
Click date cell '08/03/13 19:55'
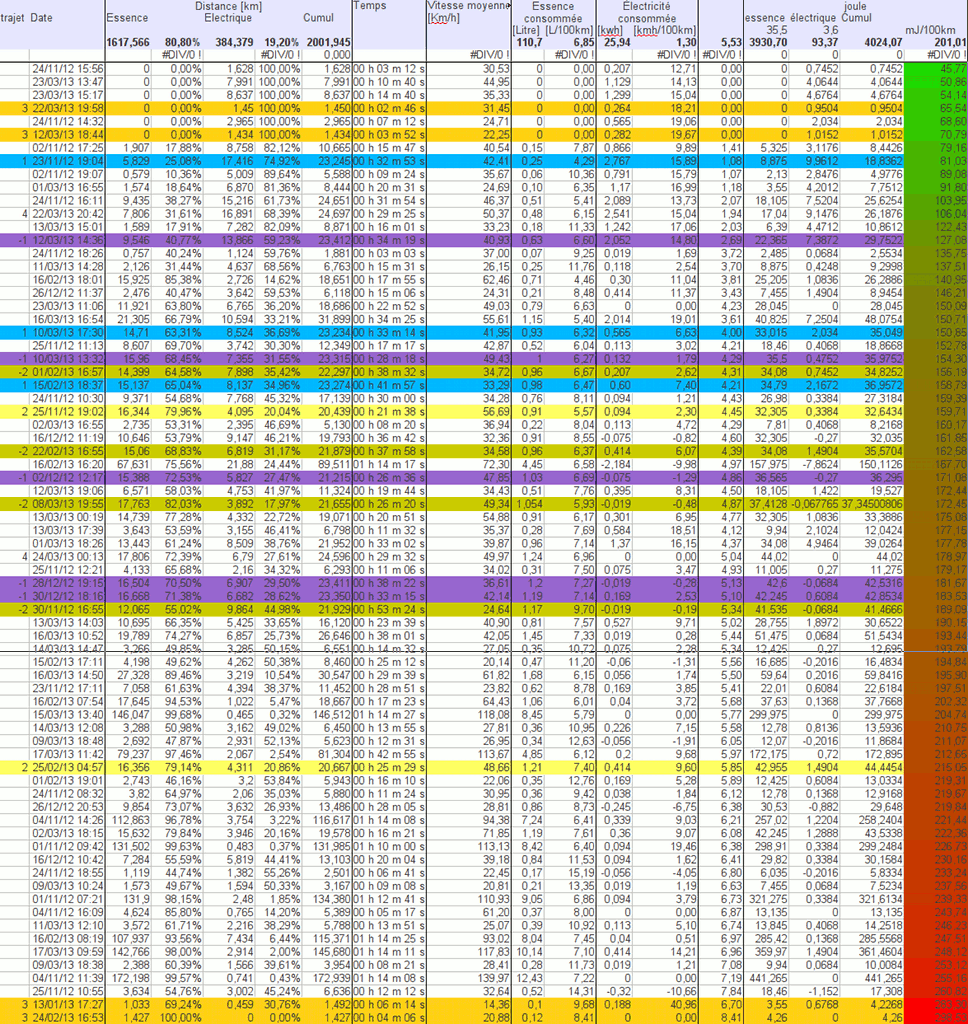(67, 504)
